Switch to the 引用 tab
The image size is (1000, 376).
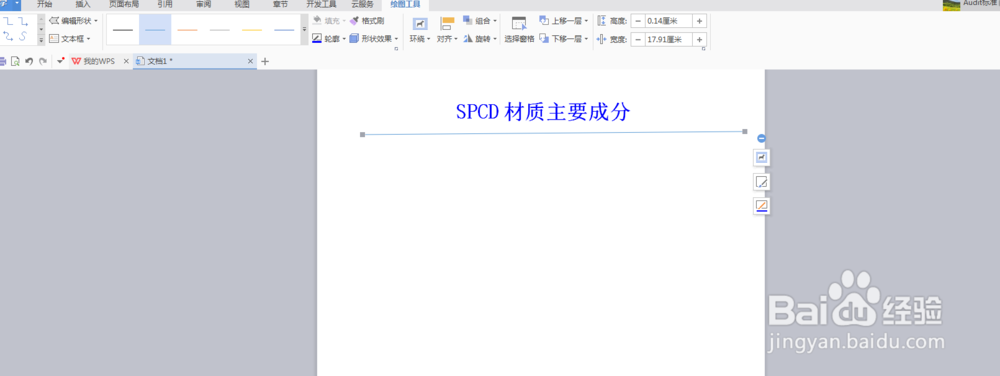point(165,4)
